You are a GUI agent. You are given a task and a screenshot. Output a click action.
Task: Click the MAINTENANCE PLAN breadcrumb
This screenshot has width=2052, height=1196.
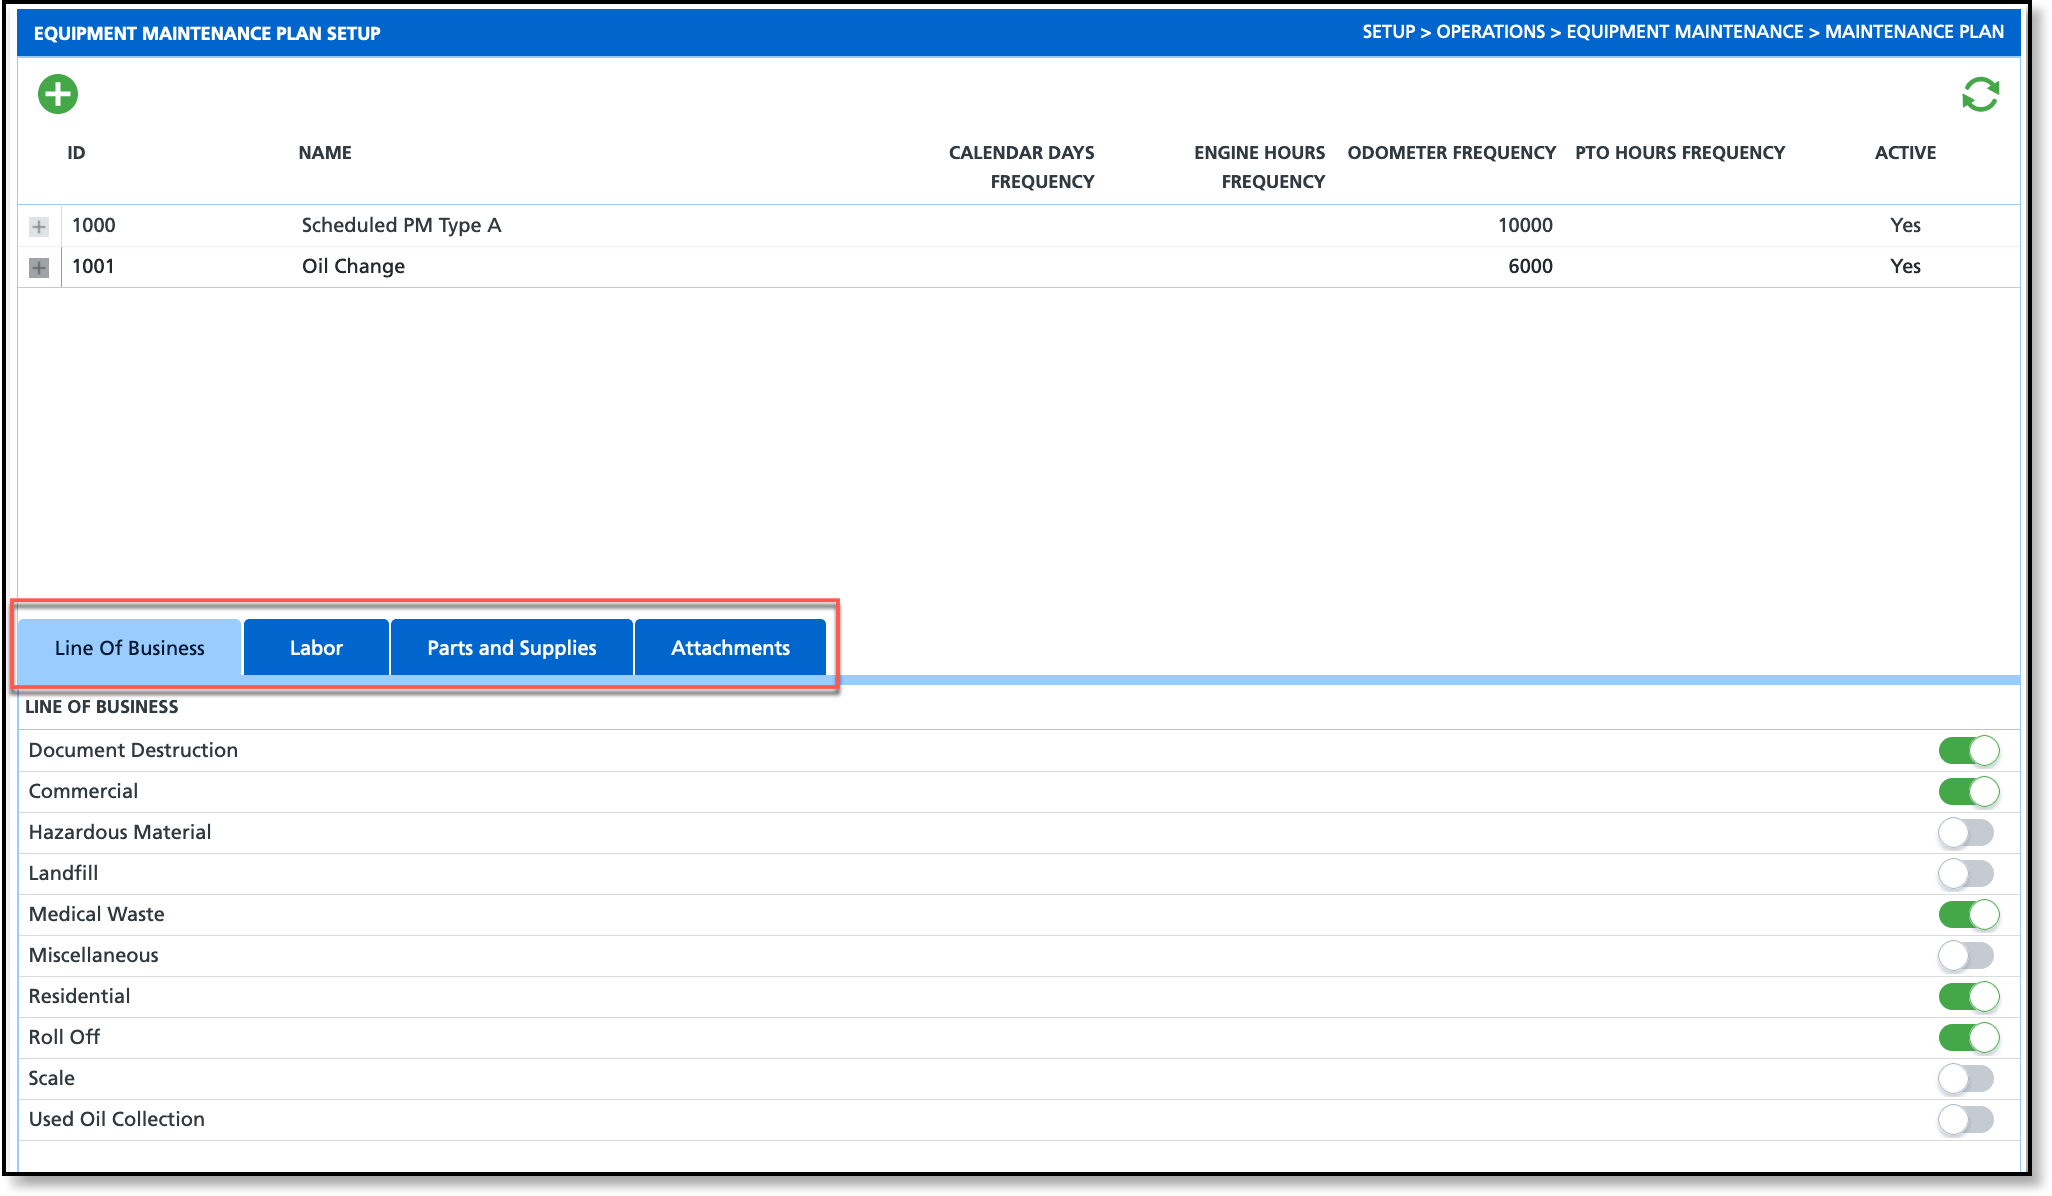click(x=1913, y=32)
